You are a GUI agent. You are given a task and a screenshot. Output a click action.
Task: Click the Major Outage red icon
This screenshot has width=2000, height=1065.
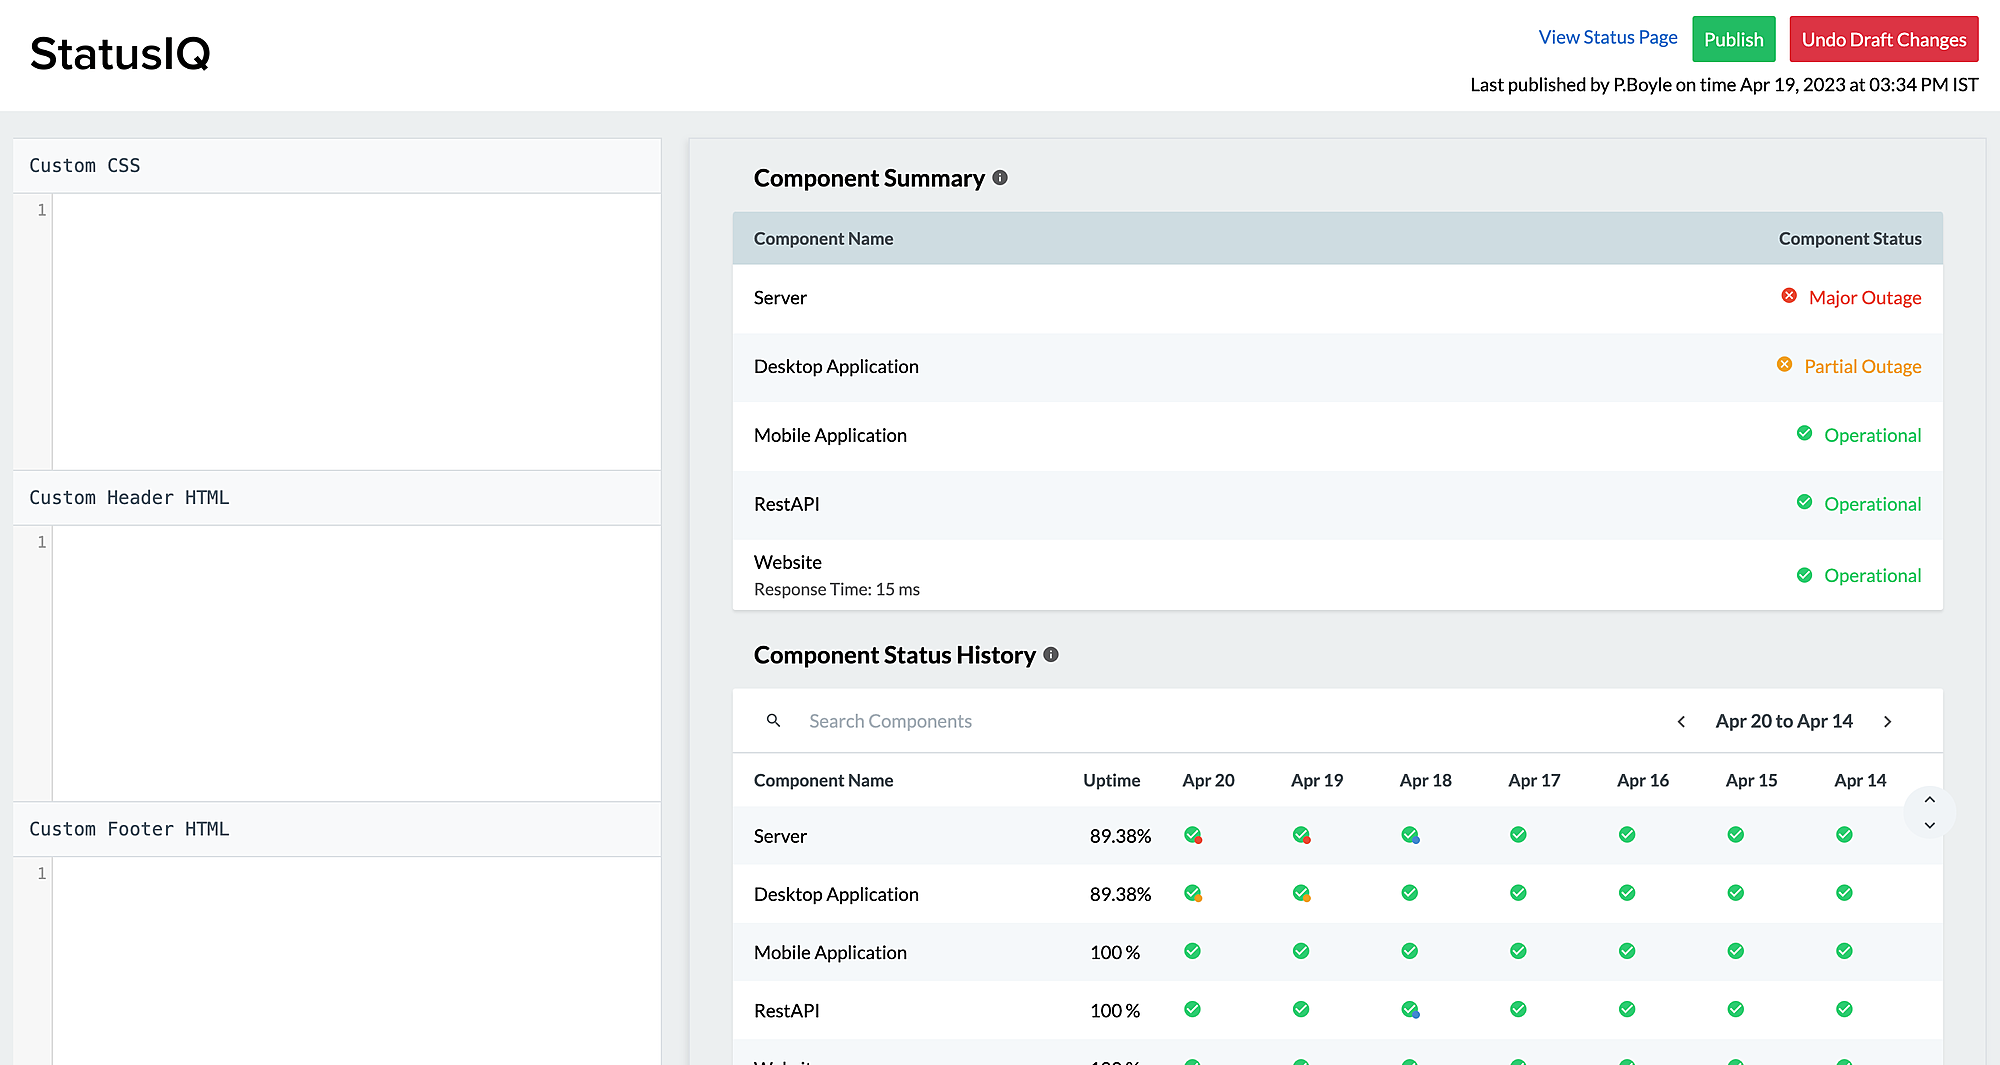[1789, 296]
